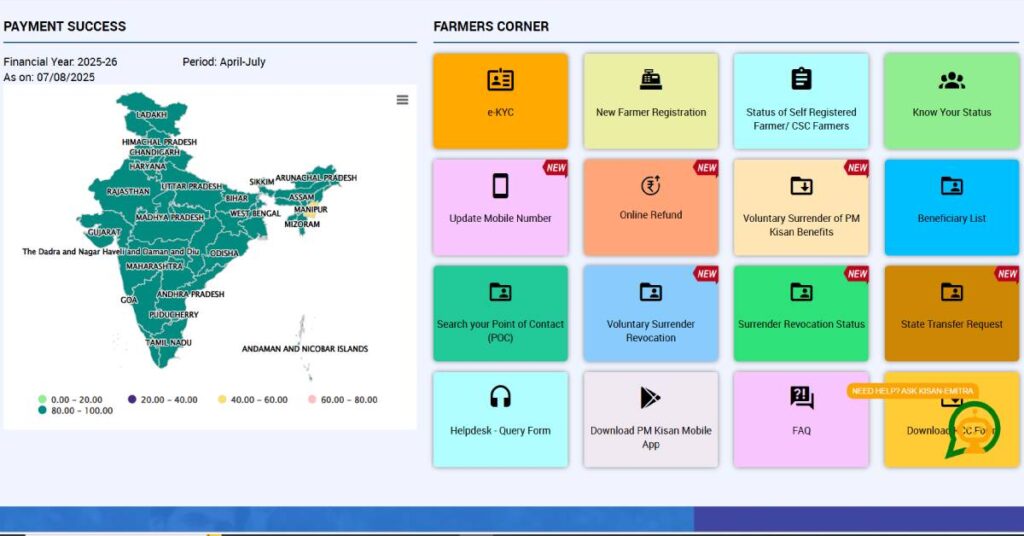Select LADAKH on the India map
Viewport: 1024px width, 536px height.
[x=151, y=115]
